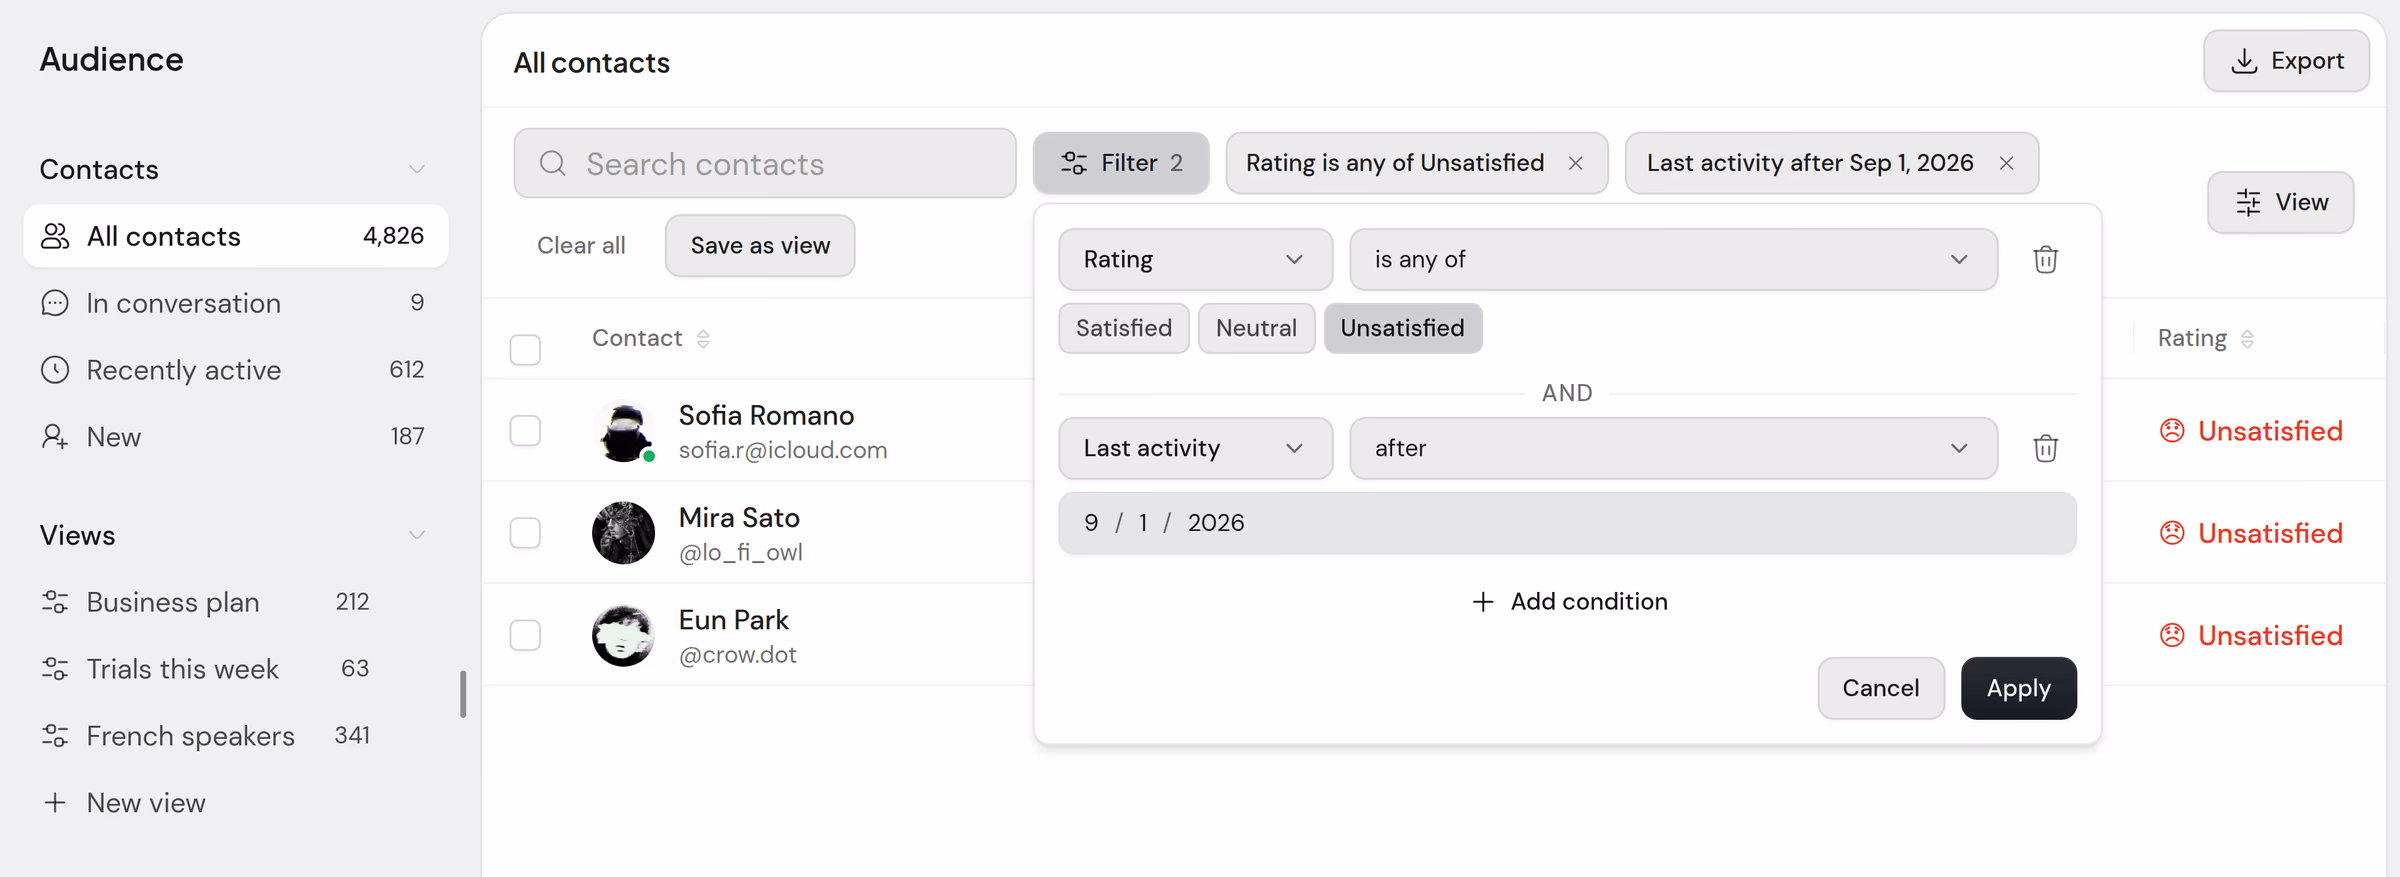Sort by the Rating column arrows
This screenshot has height=877, width=2400.
[2247, 339]
